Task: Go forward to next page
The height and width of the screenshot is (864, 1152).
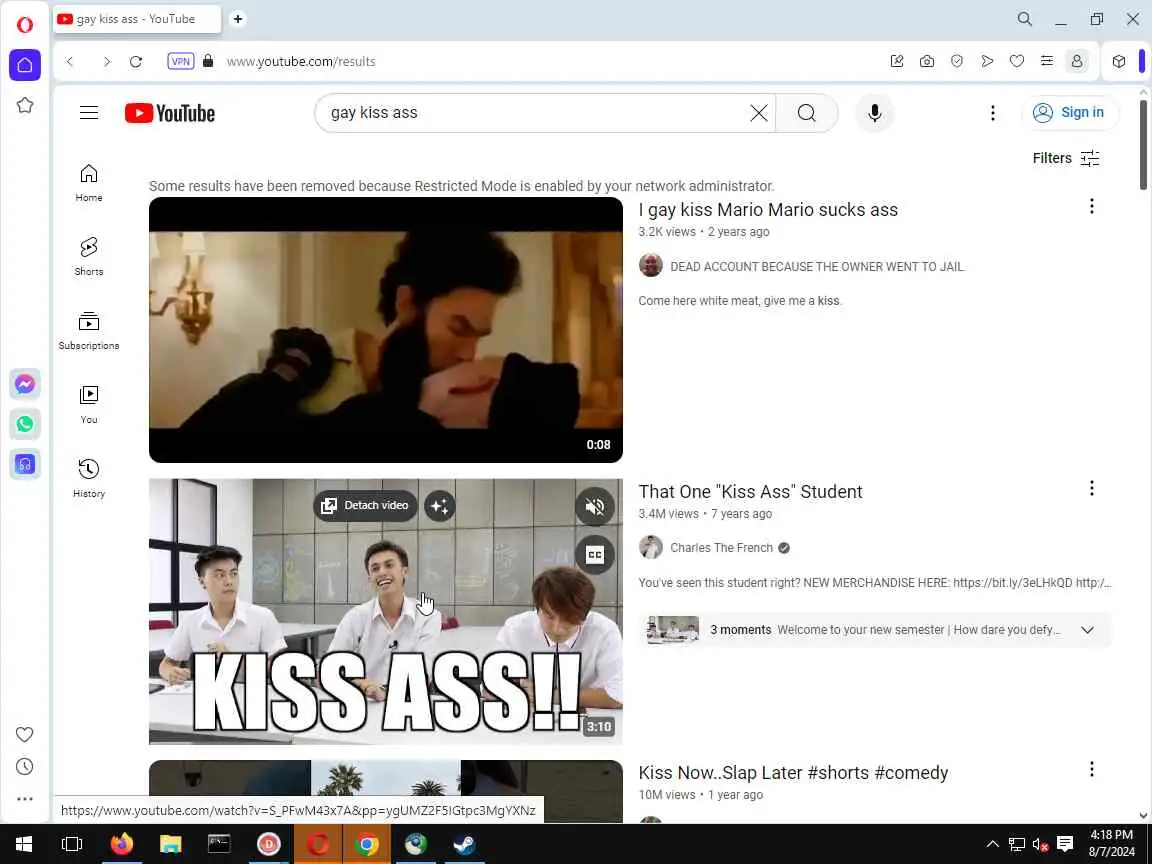Action: (107, 62)
